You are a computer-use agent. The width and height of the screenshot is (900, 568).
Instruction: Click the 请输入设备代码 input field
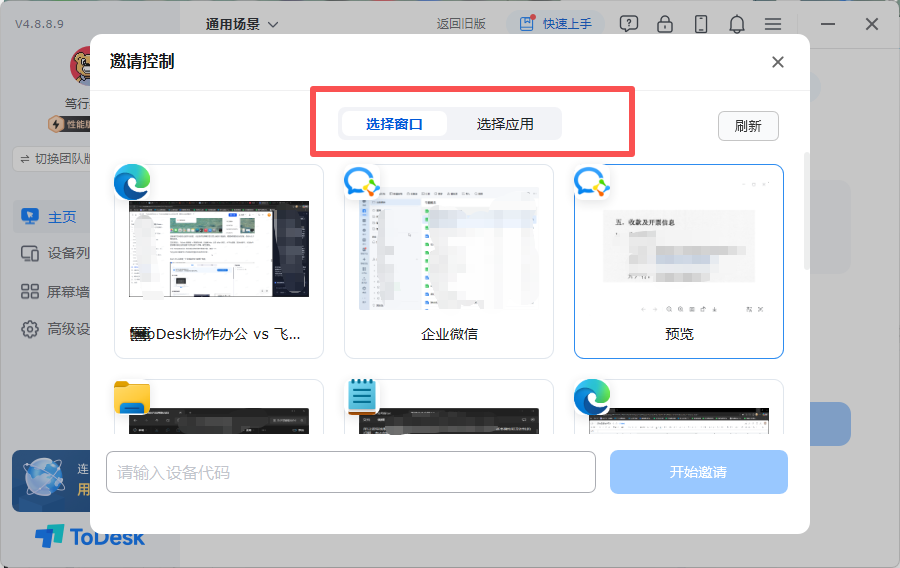click(351, 472)
